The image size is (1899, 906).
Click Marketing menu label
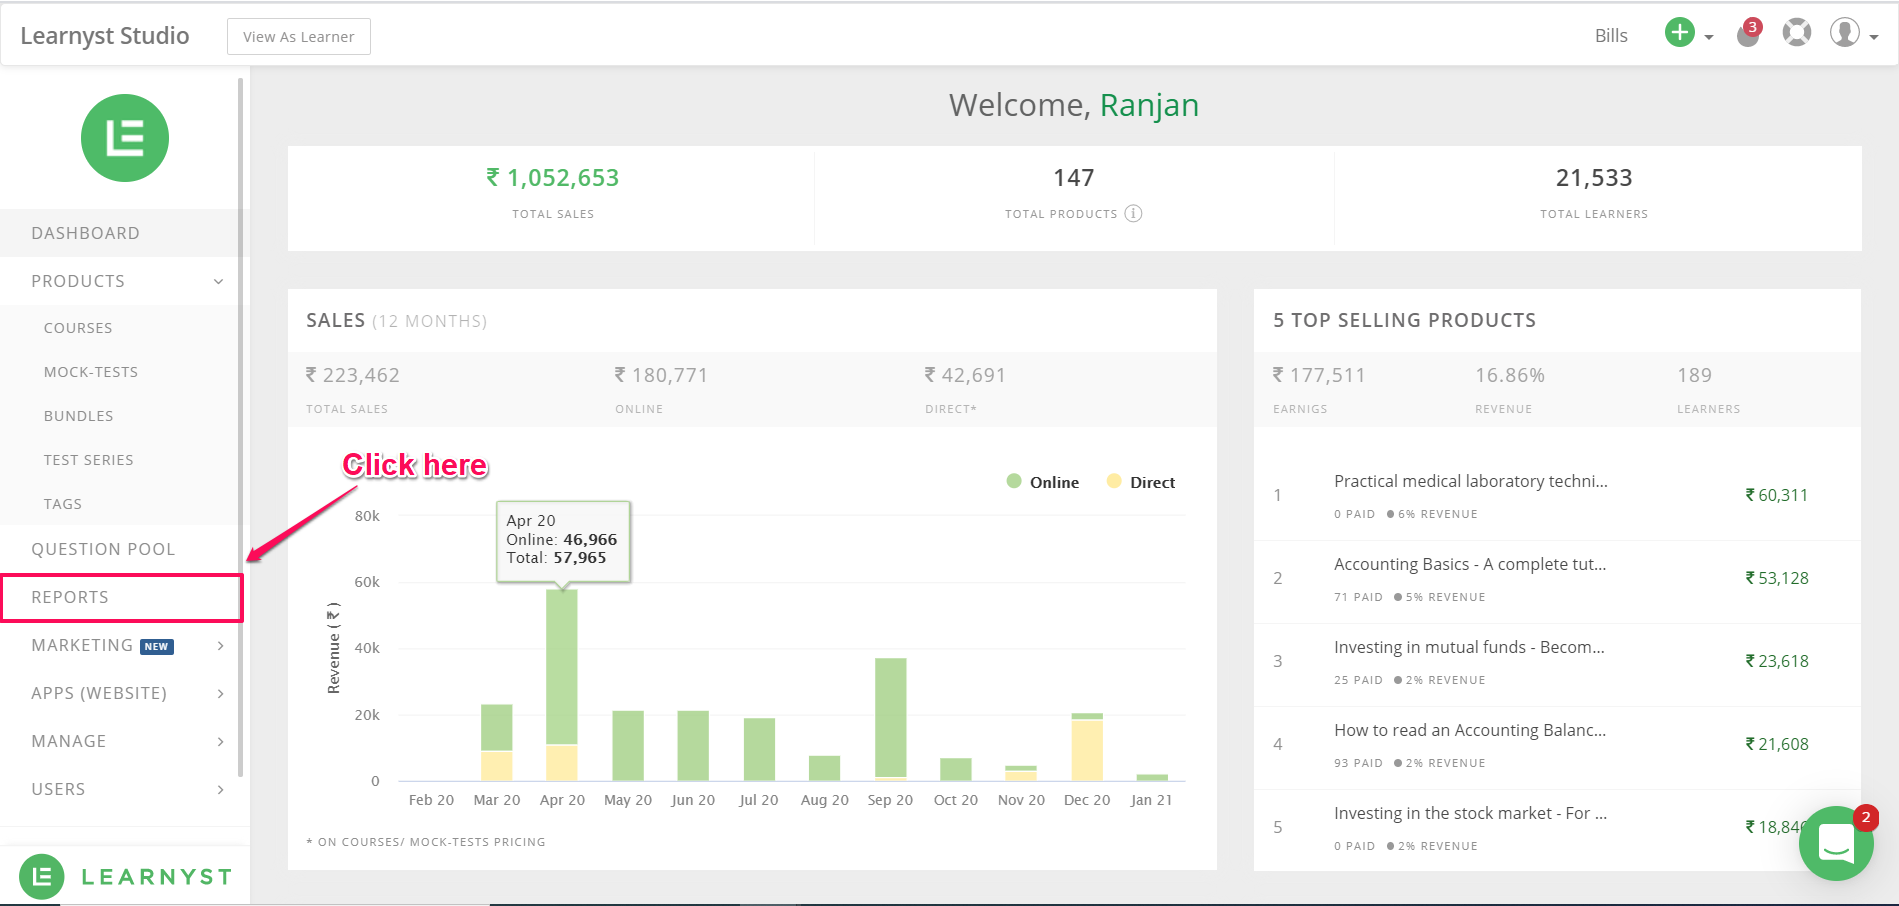pos(82,645)
